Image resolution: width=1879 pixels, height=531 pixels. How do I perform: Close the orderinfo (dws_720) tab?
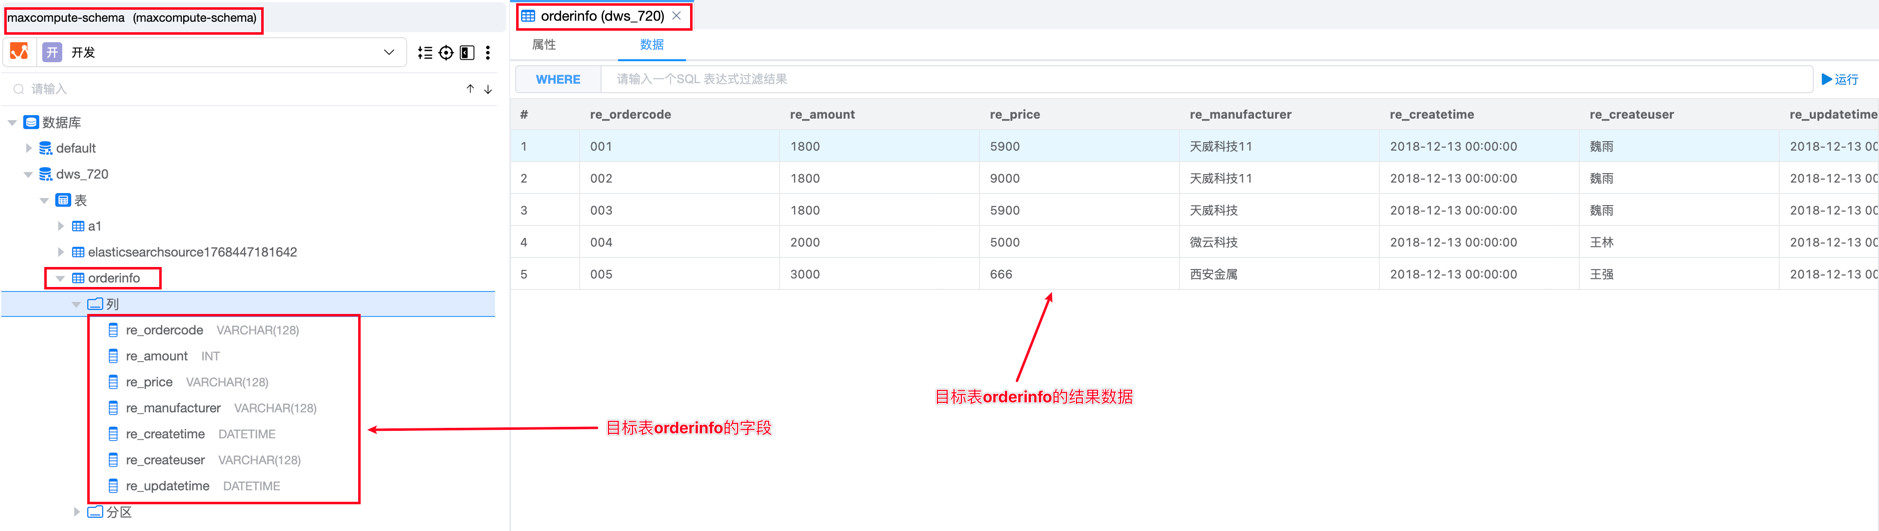tap(677, 16)
